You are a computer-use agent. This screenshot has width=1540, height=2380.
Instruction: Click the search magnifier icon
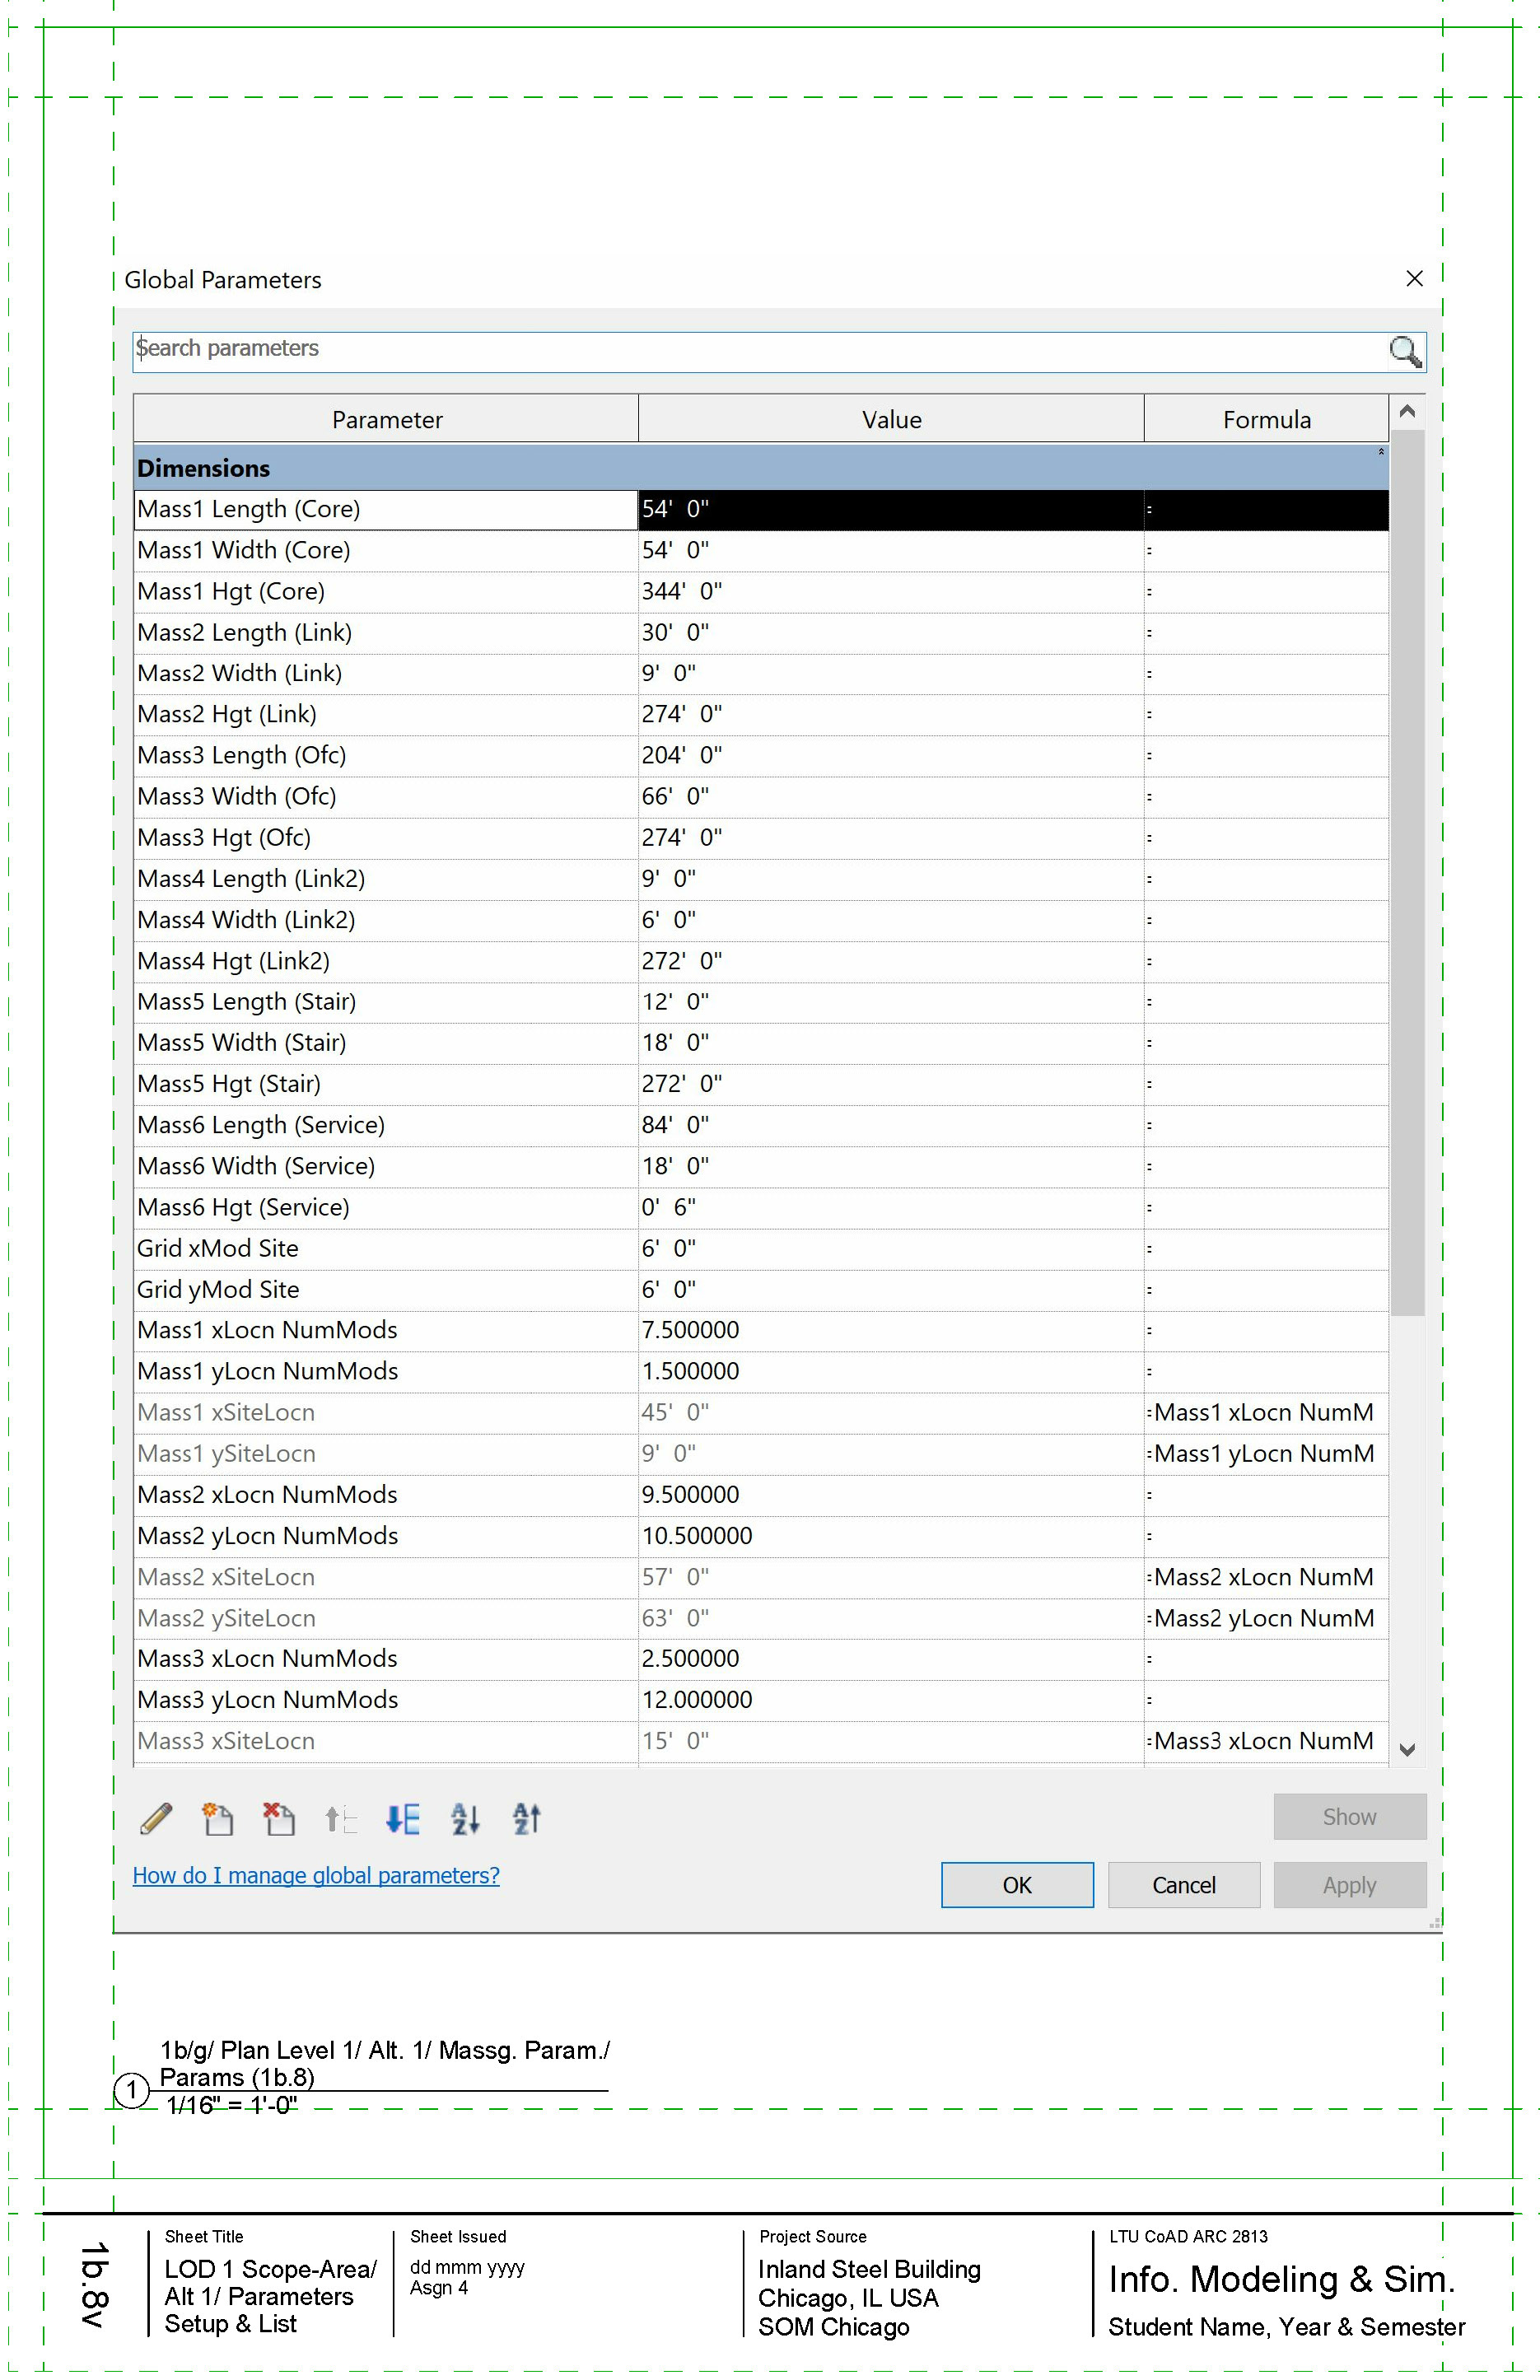coord(1405,351)
